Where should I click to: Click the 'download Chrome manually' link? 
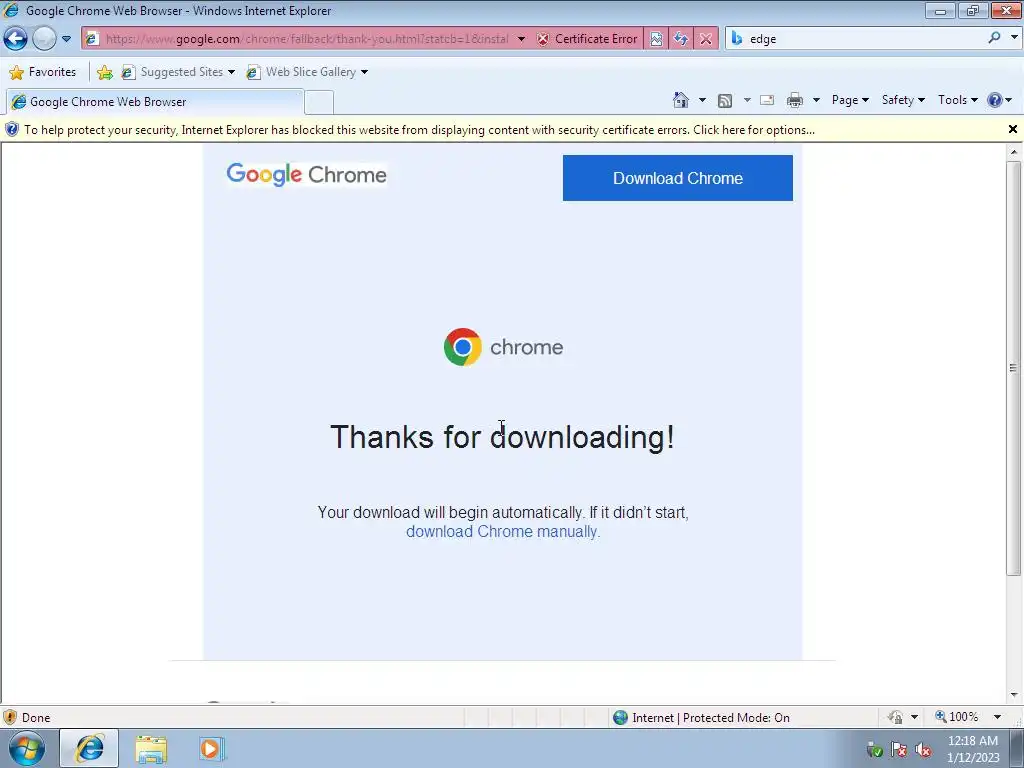point(503,532)
